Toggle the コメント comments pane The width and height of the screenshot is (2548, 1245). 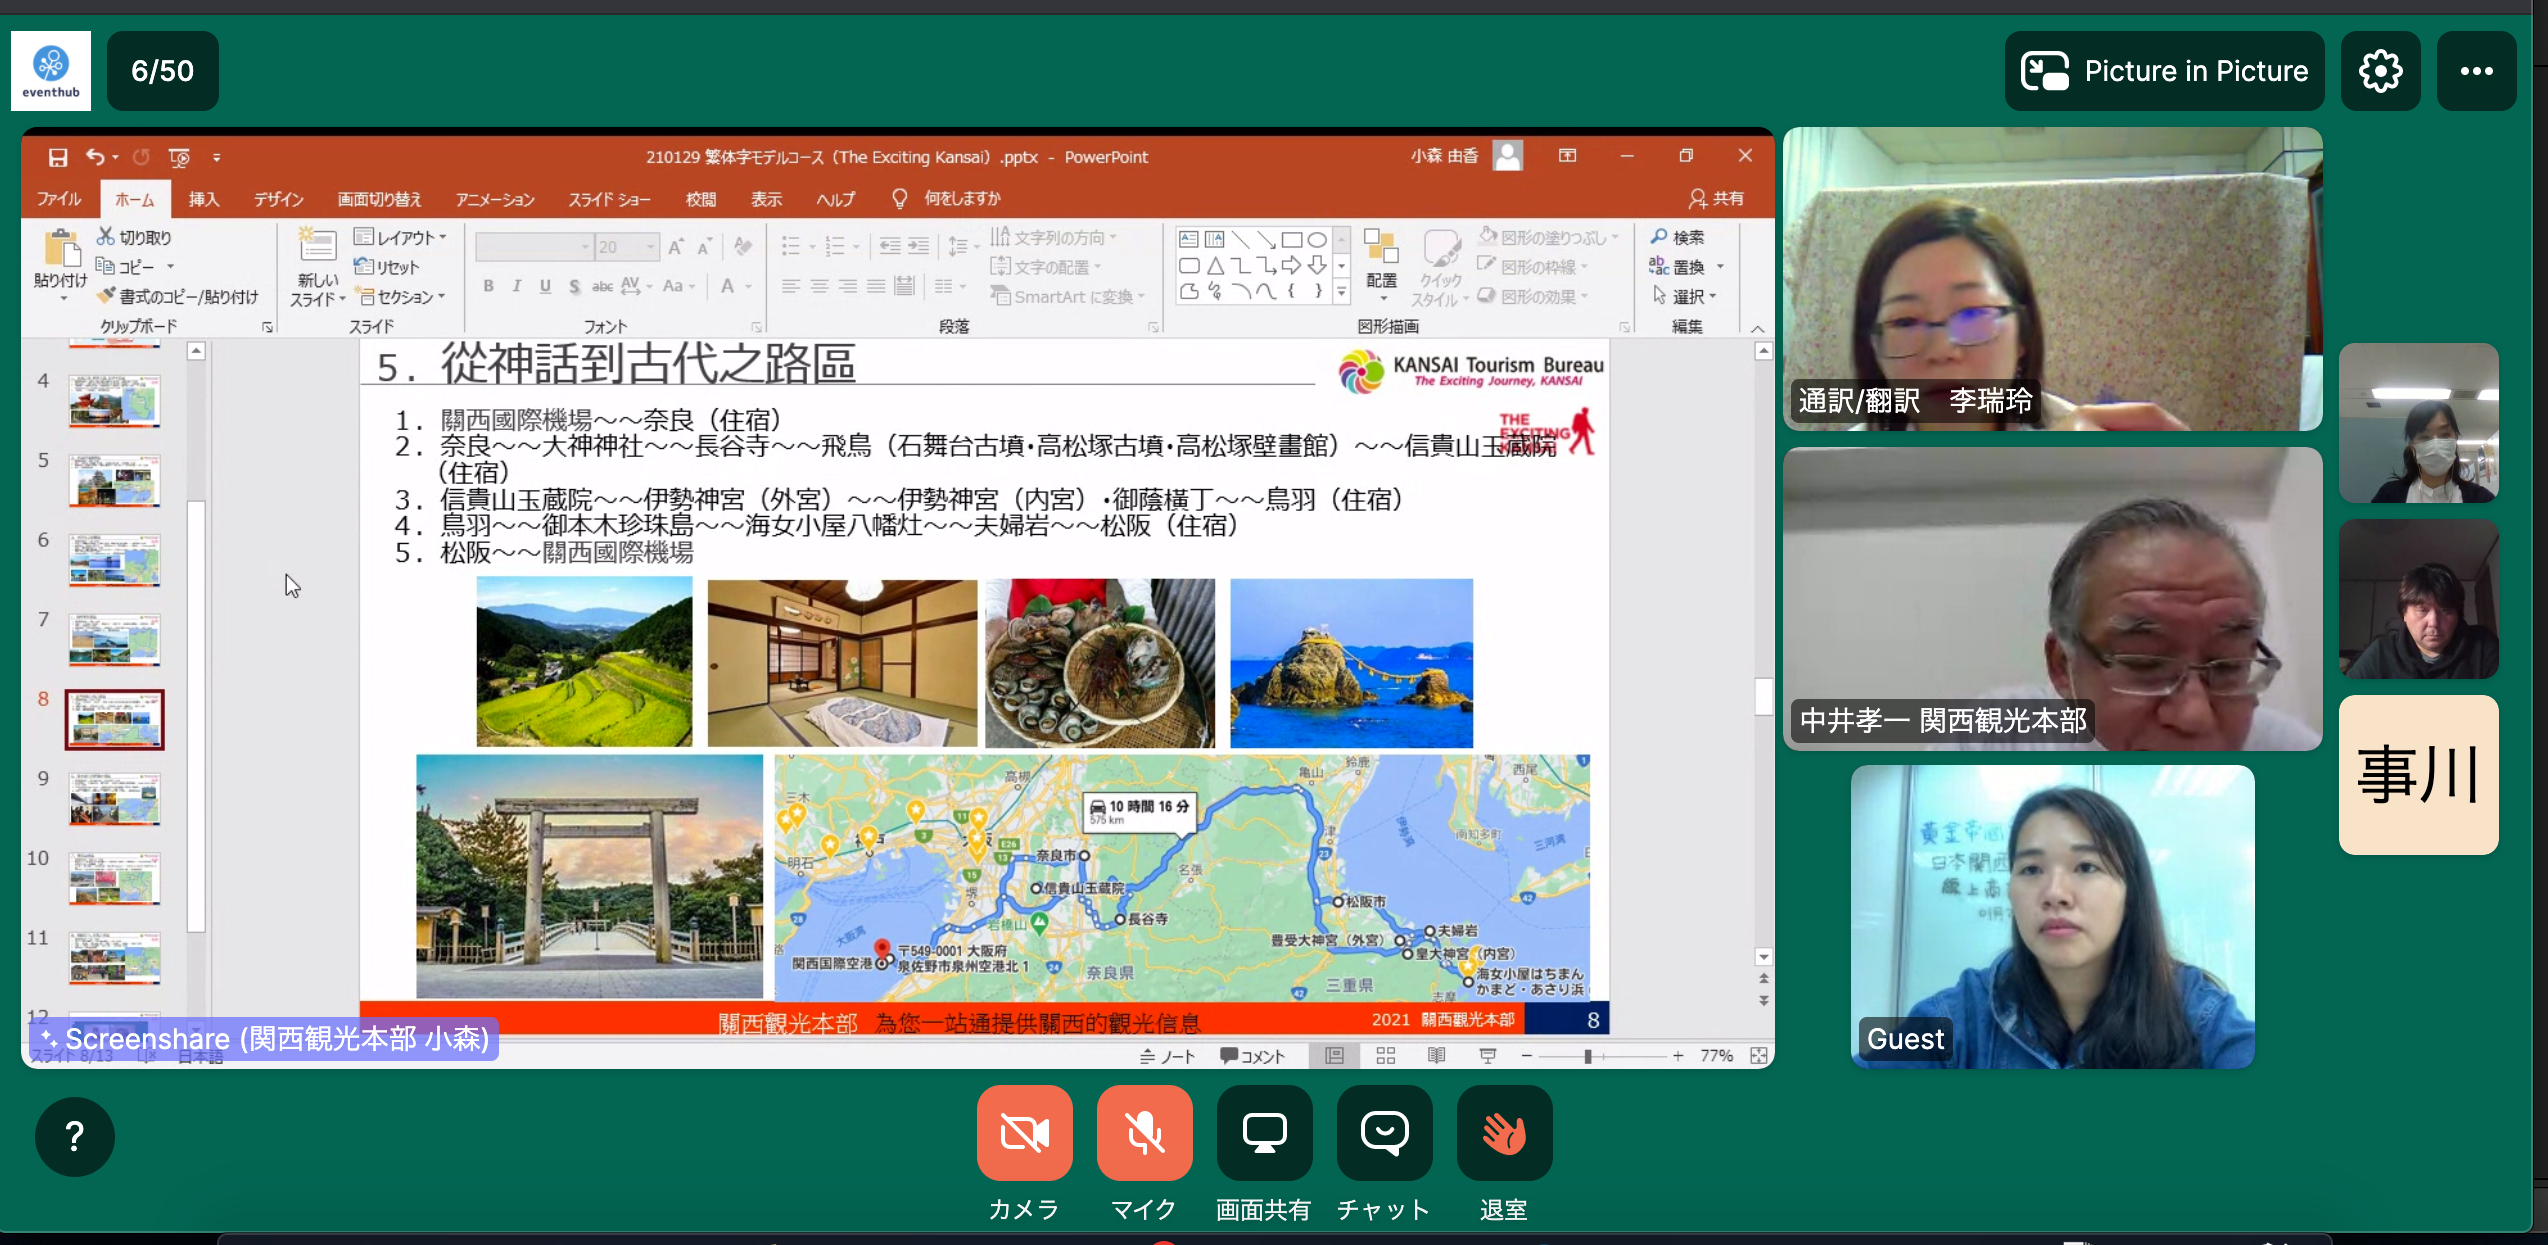[x=1252, y=1056]
